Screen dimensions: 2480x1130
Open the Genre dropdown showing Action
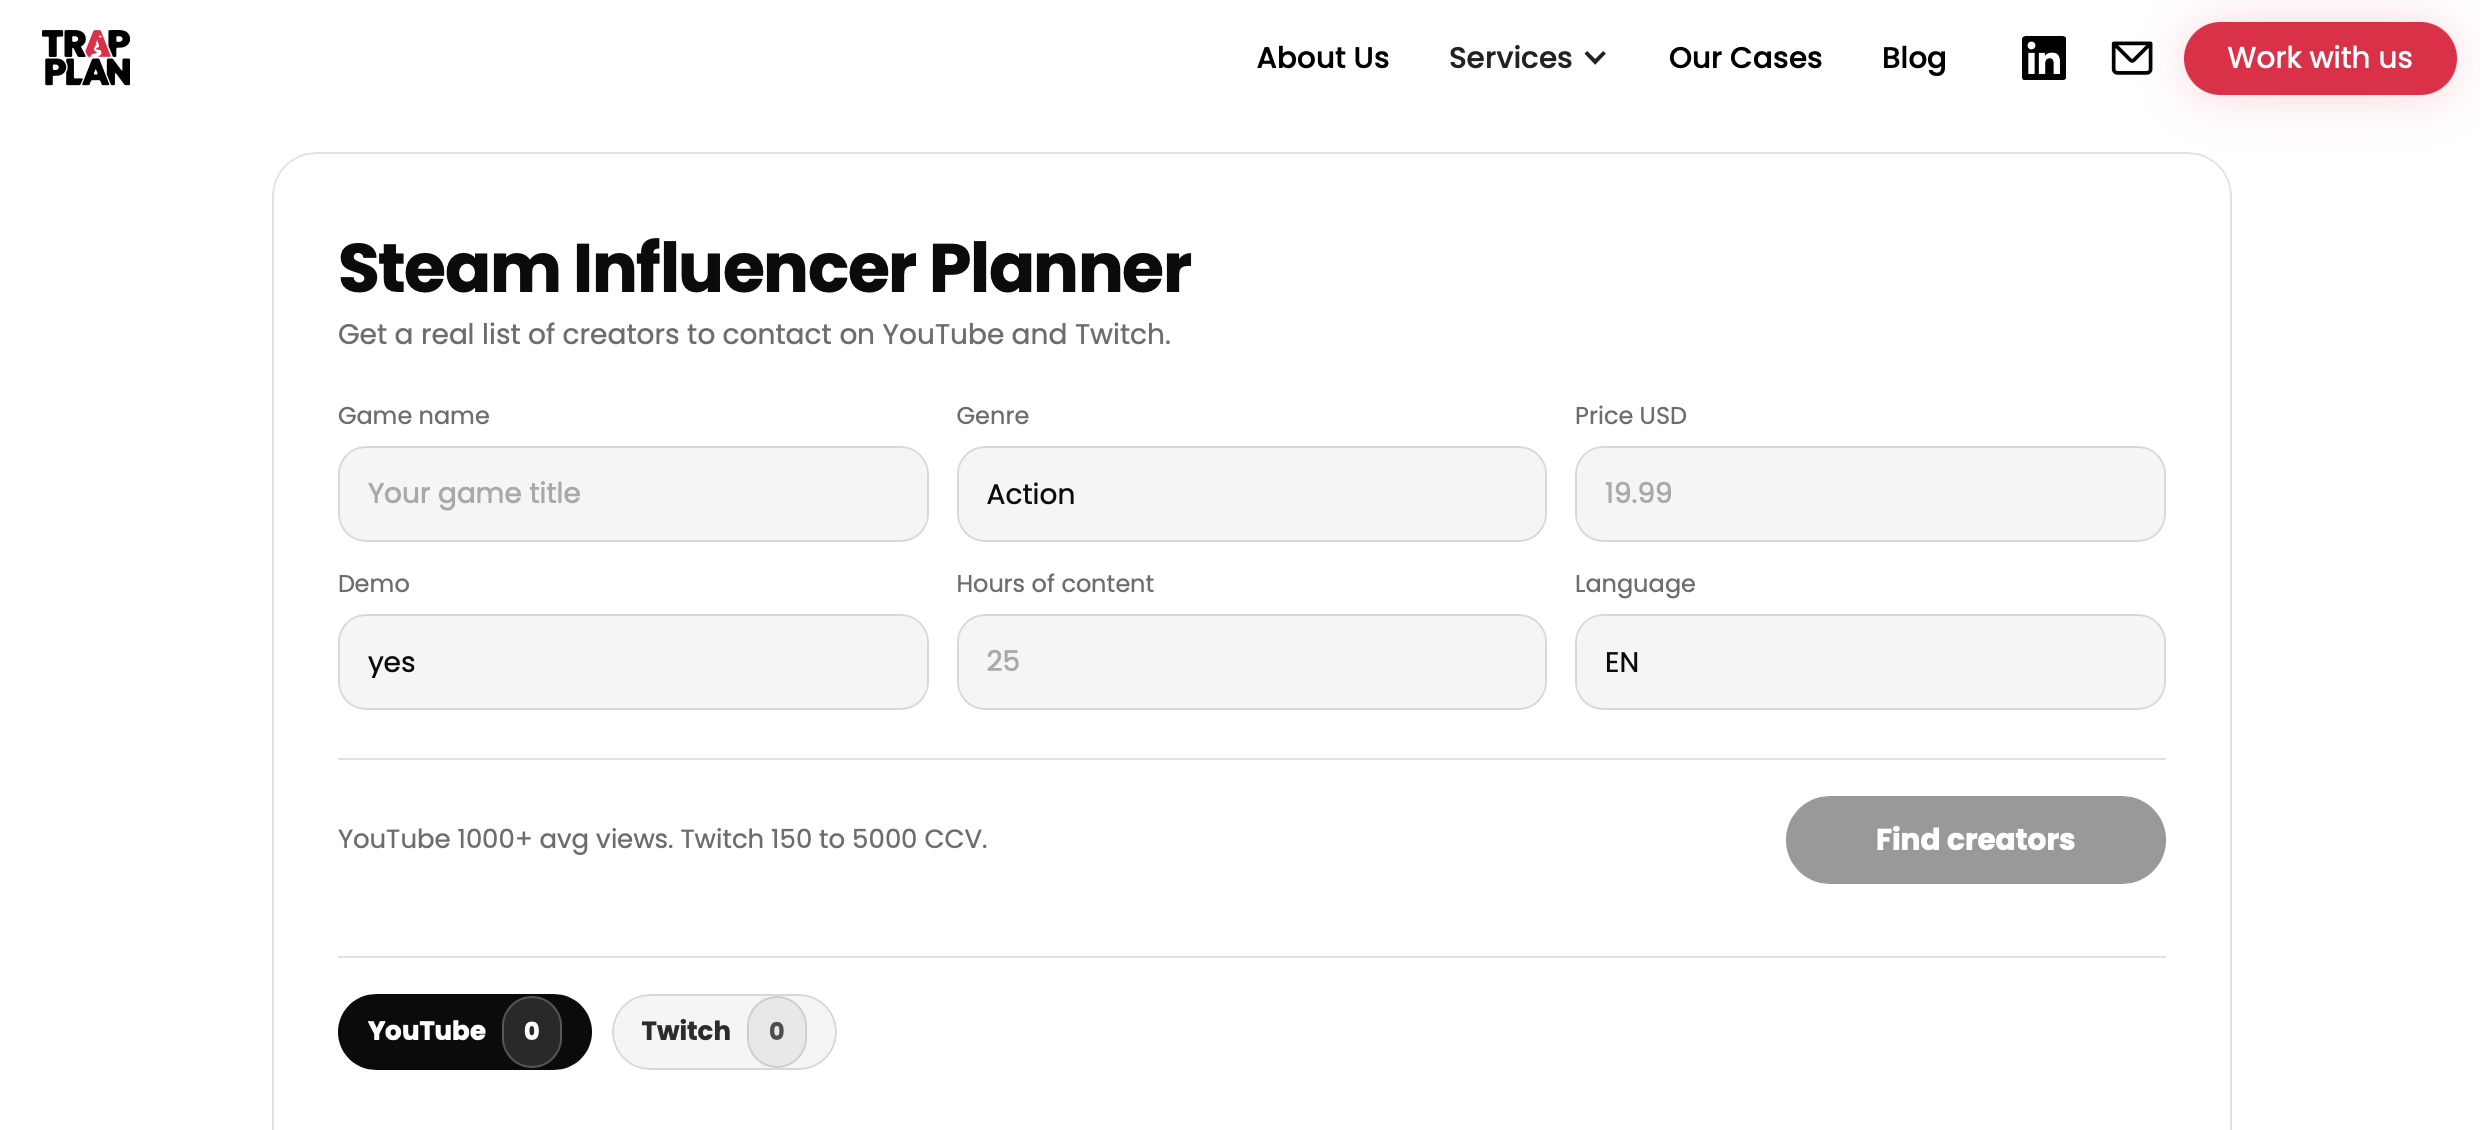[1250, 493]
